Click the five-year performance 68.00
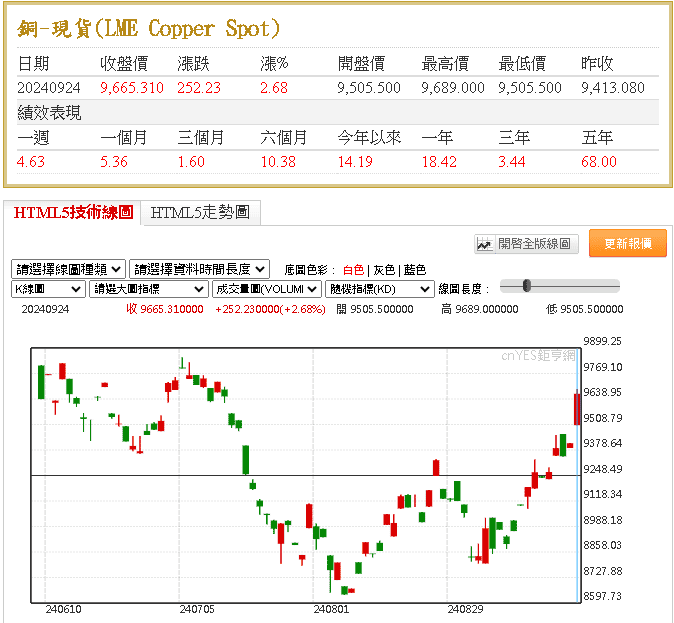Viewport: 674px width, 623px height. [x=599, y=162]
